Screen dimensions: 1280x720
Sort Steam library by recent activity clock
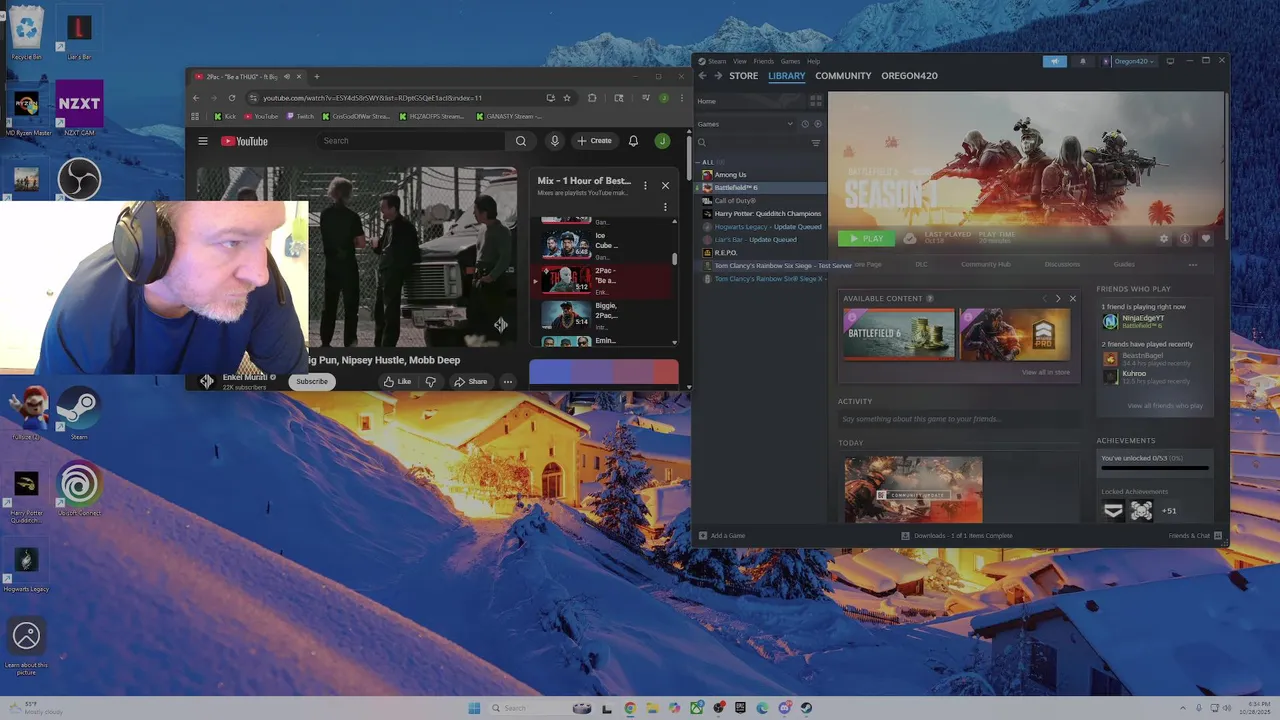click(x=804, y=124)
